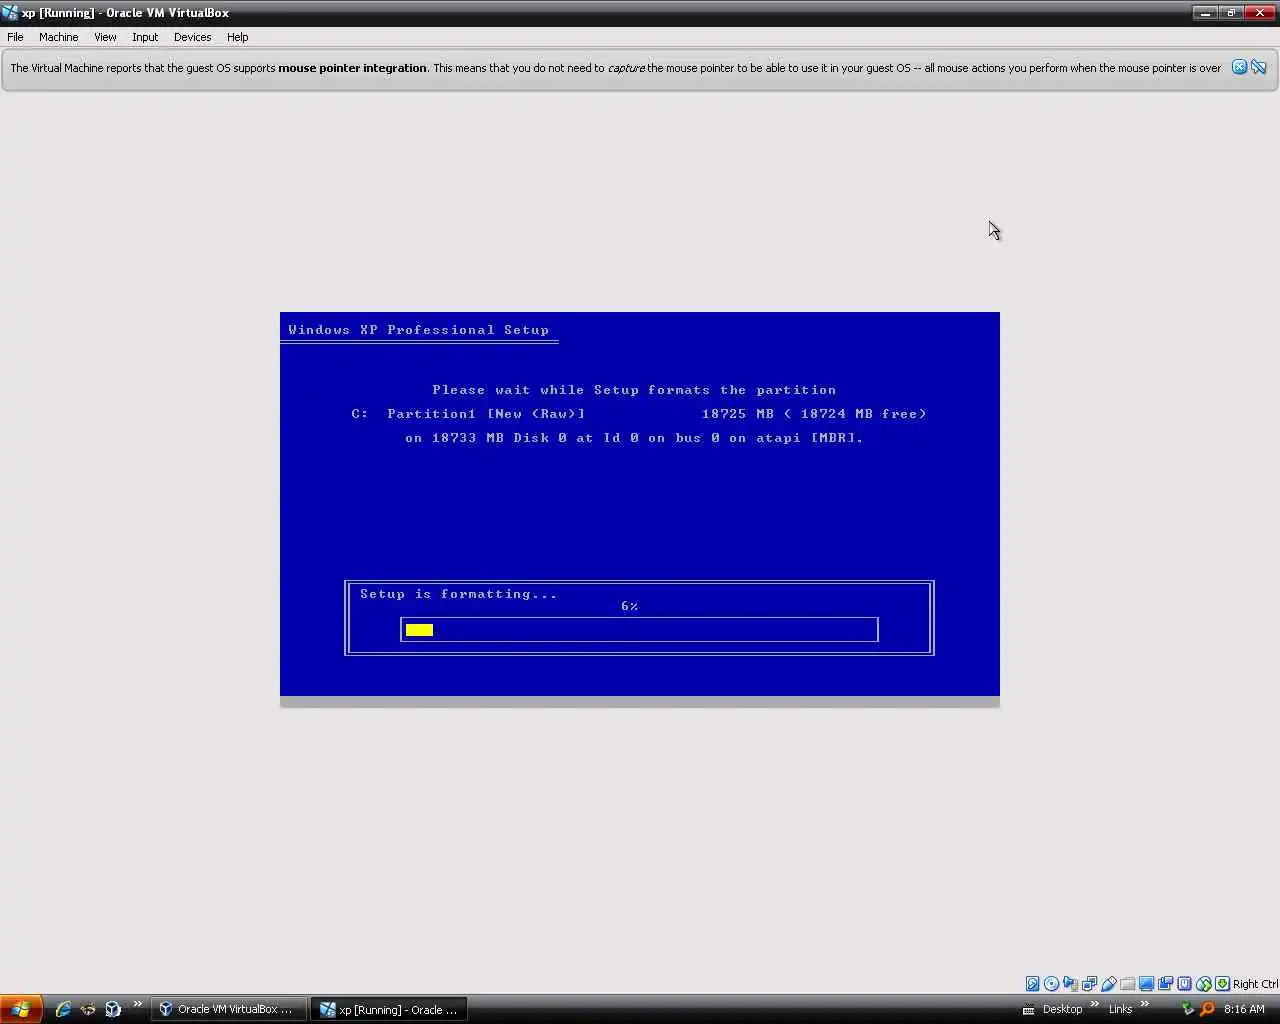
Task: Expand the Links toolbar chevron
Action: [x=1144, y=1004]
